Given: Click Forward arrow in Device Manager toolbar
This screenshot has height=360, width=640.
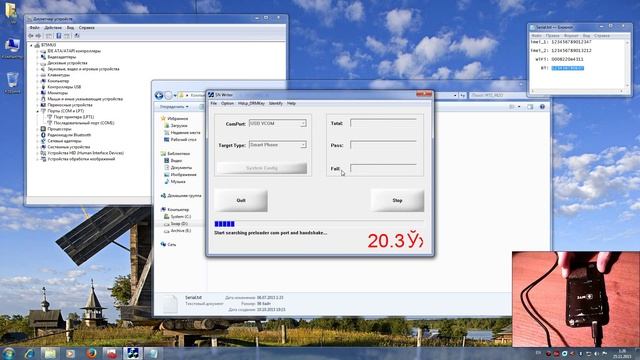Looking at the screenshot, I should [x=38, y=36].
